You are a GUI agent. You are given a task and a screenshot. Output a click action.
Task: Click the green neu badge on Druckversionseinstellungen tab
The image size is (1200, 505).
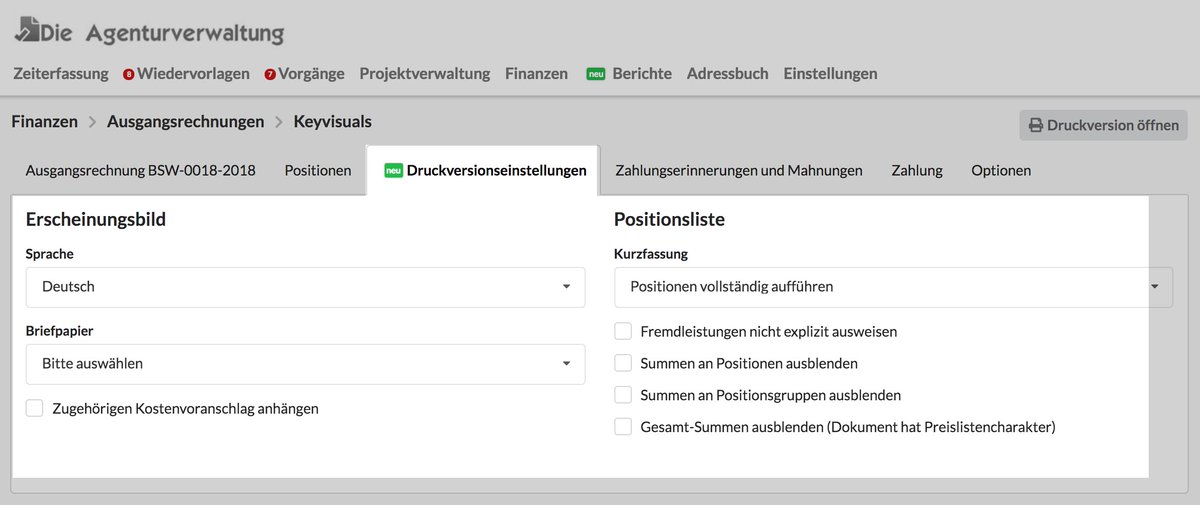(393, 171)
